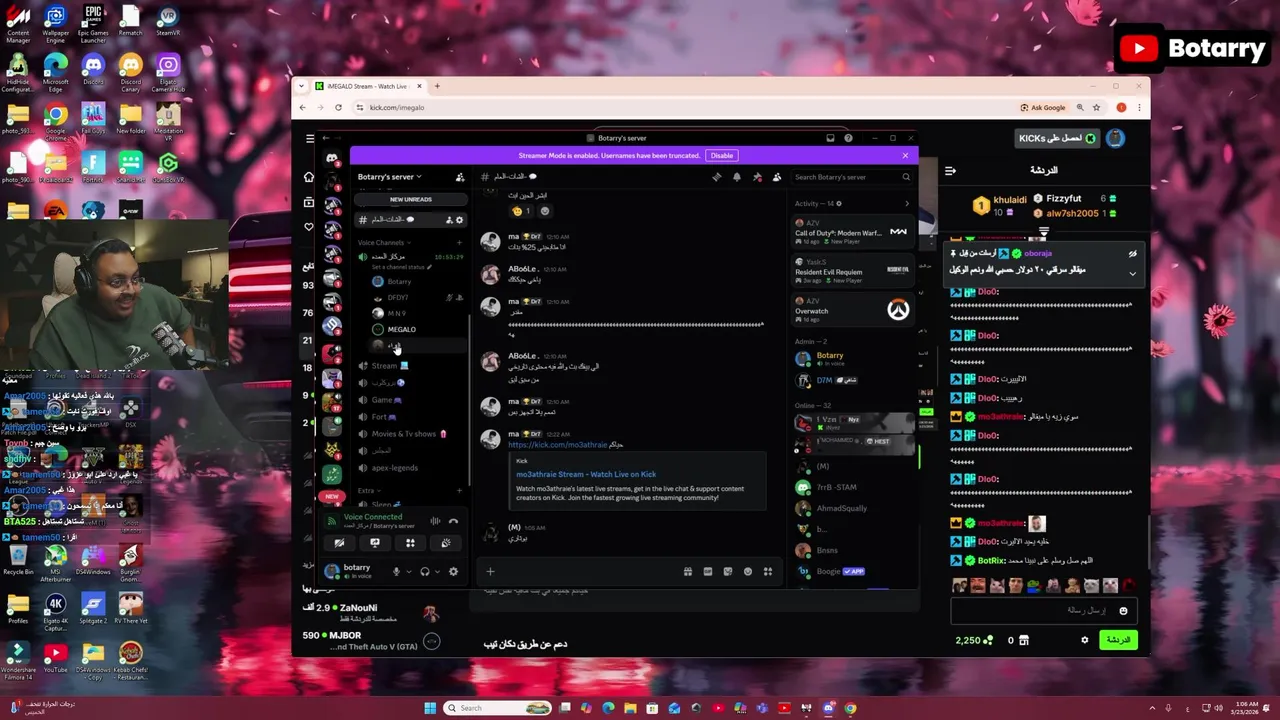Open Kick chat settings gear
The height and width of the screenshot is (720, 1280).
pyautogui.click(x=1084, y=640)
